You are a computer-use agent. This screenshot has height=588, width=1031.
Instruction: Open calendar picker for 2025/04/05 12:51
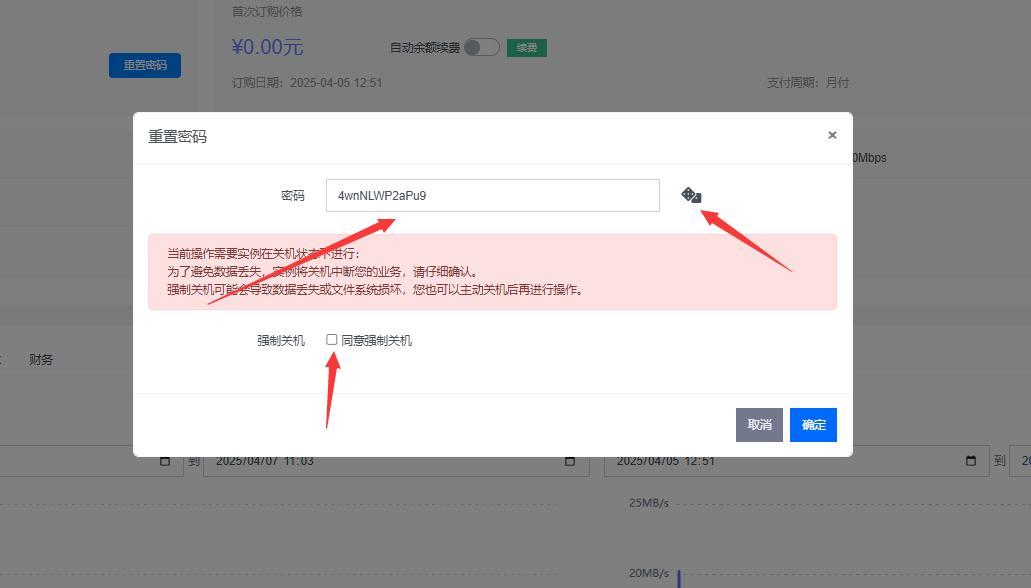(x=971, y=460)
